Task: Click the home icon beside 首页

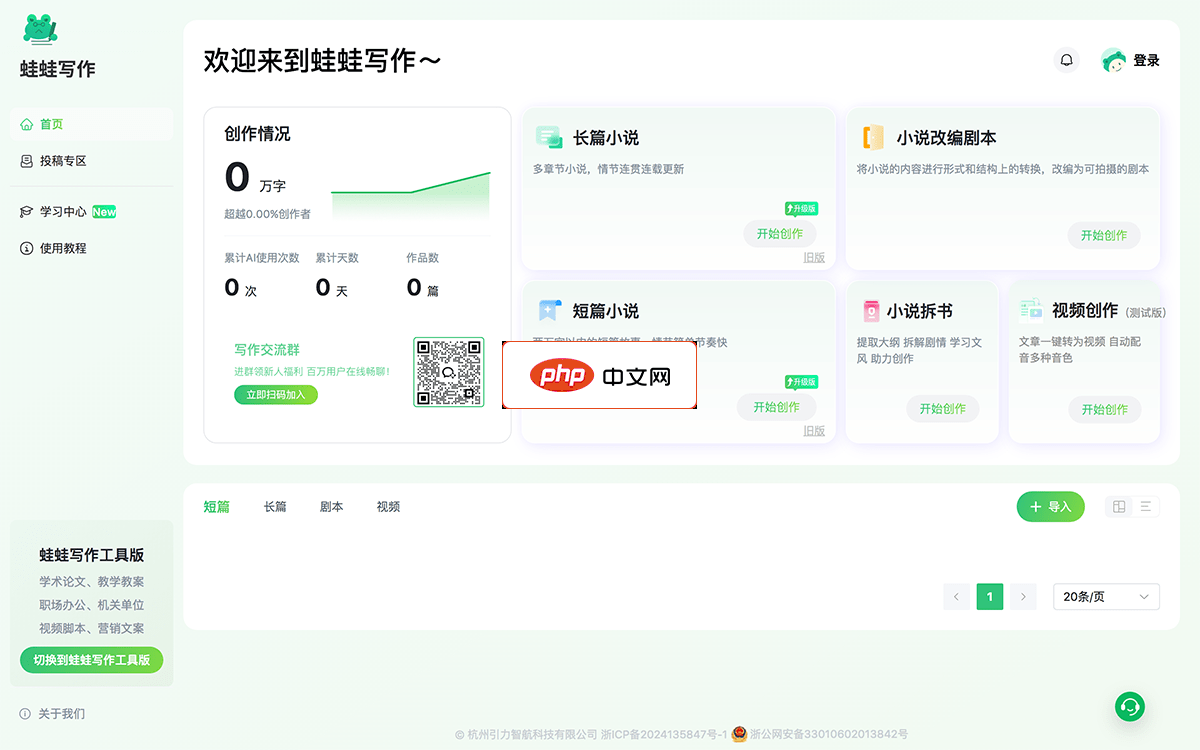Action: (x=27, y=124)
